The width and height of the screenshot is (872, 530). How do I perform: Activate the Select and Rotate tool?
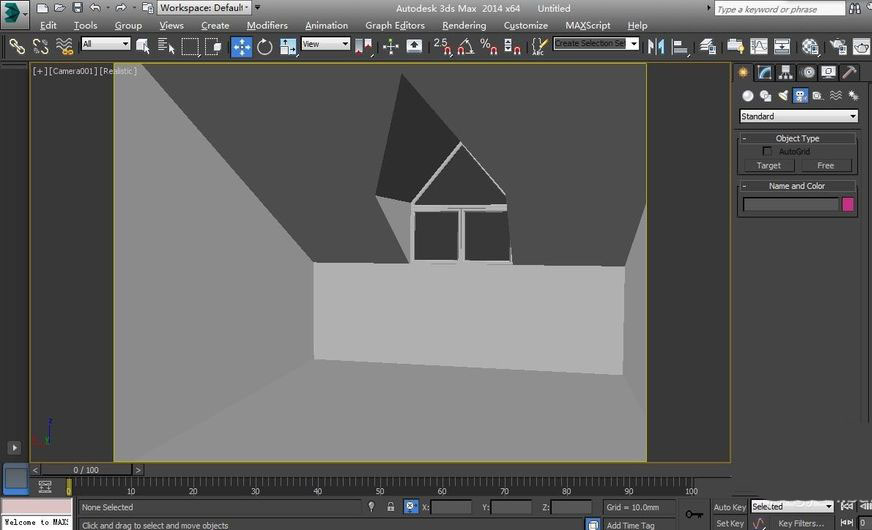(265, 46)
